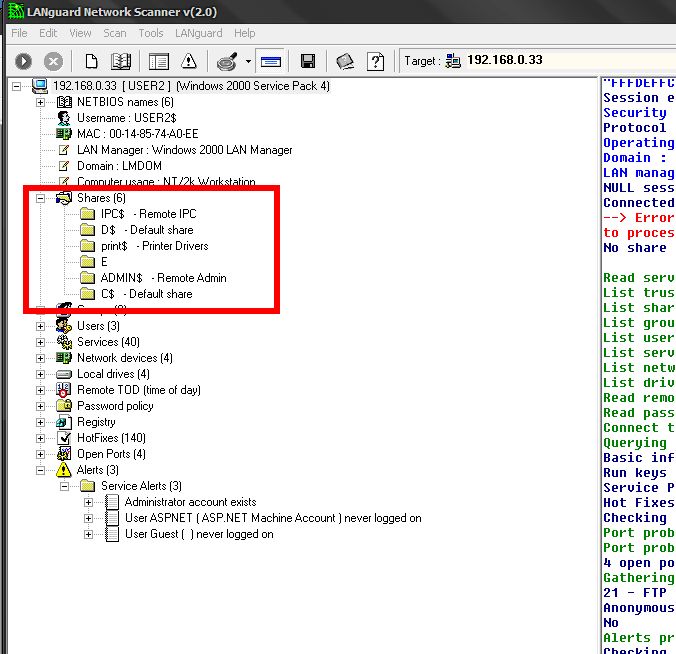
Task: Open the View menu
Action: point(80,33)
